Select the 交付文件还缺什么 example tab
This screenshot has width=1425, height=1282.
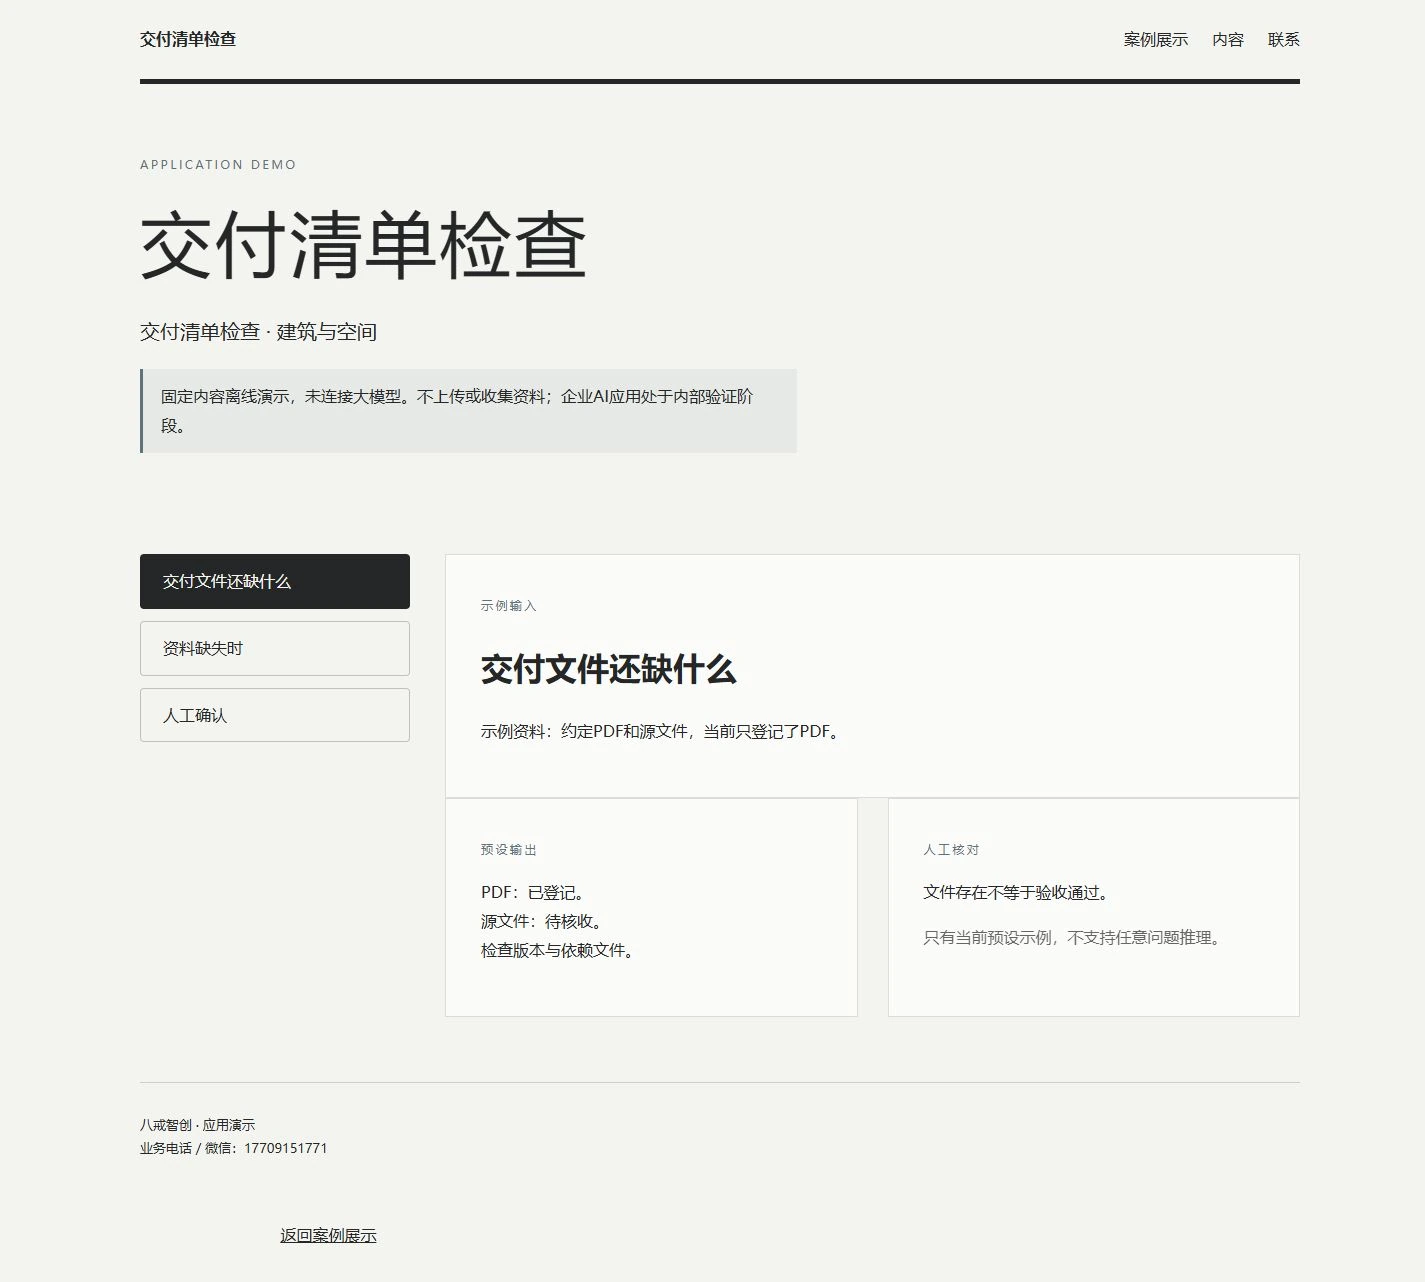[275, 581]
